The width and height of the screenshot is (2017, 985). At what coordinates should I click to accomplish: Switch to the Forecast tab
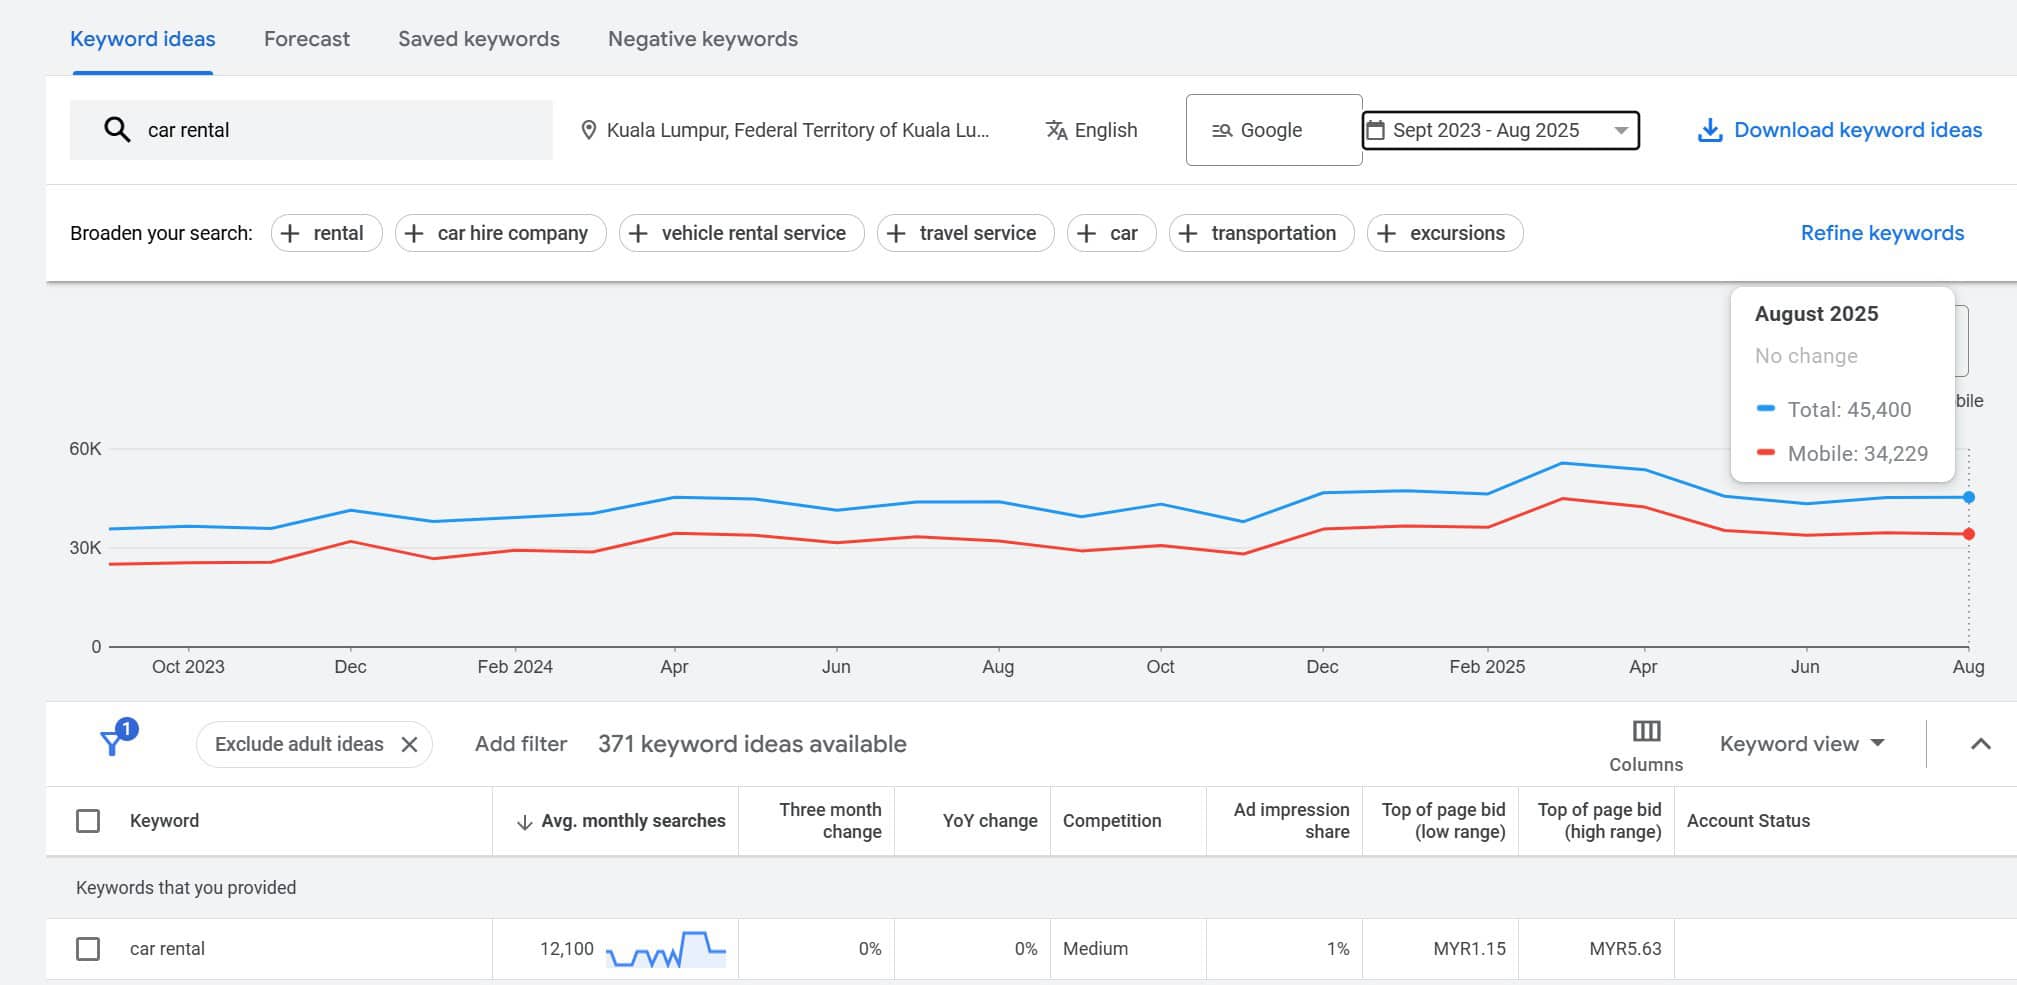click(306, 39)
